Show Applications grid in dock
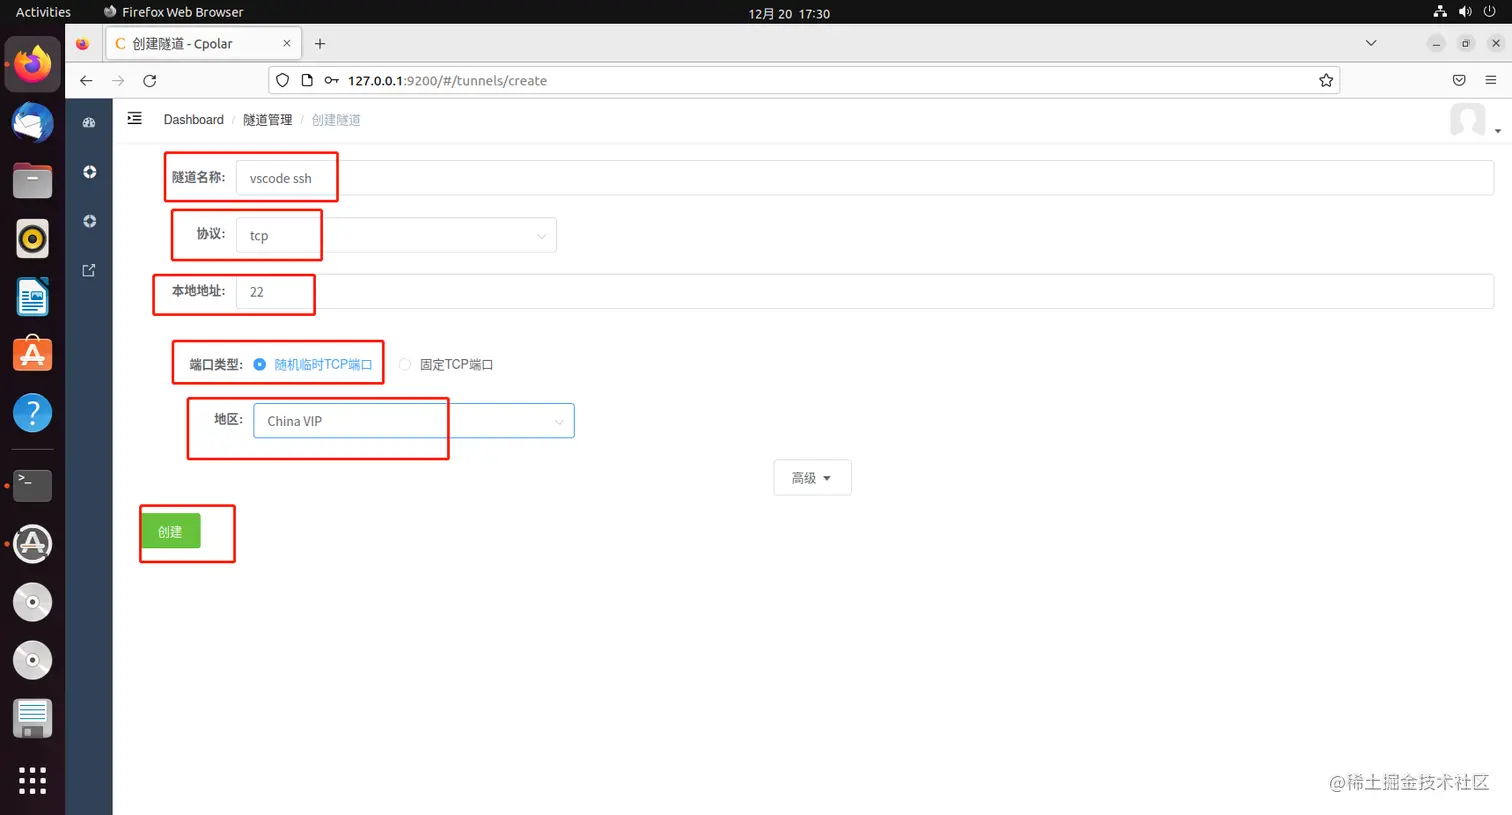The image size is (1512, 815). tap(32, 780)
